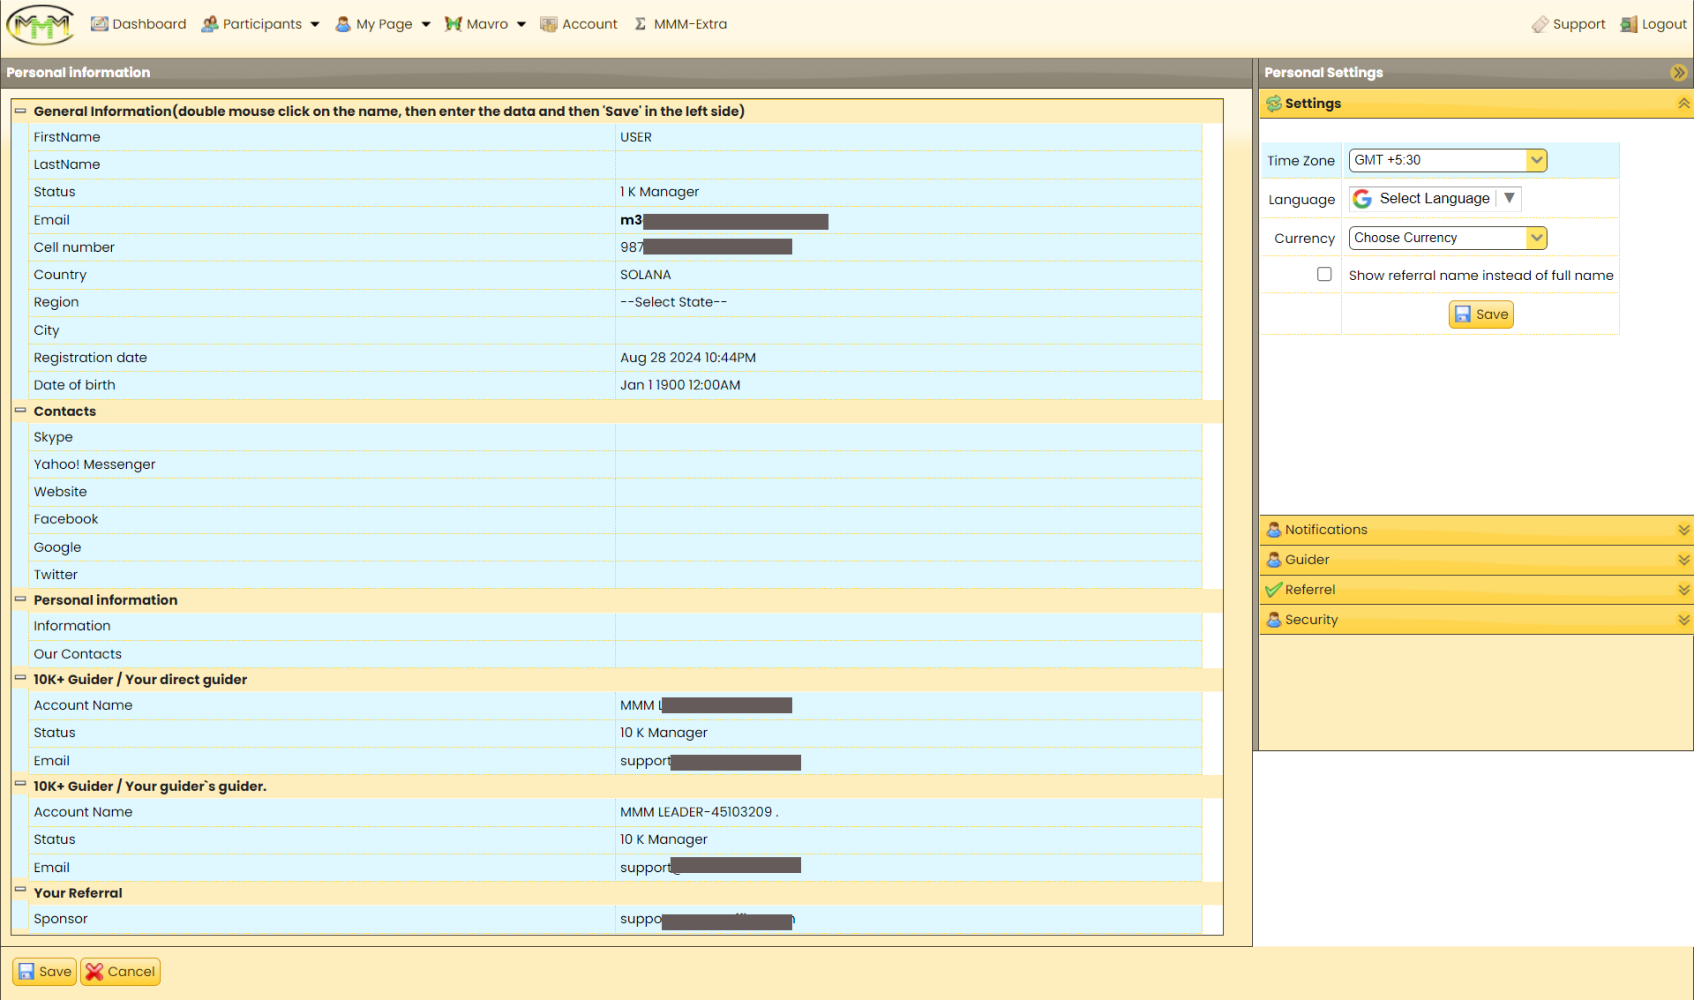1694x1000 pixels.
Task: Open the Participants menu
Action: (x=260, y=24)
